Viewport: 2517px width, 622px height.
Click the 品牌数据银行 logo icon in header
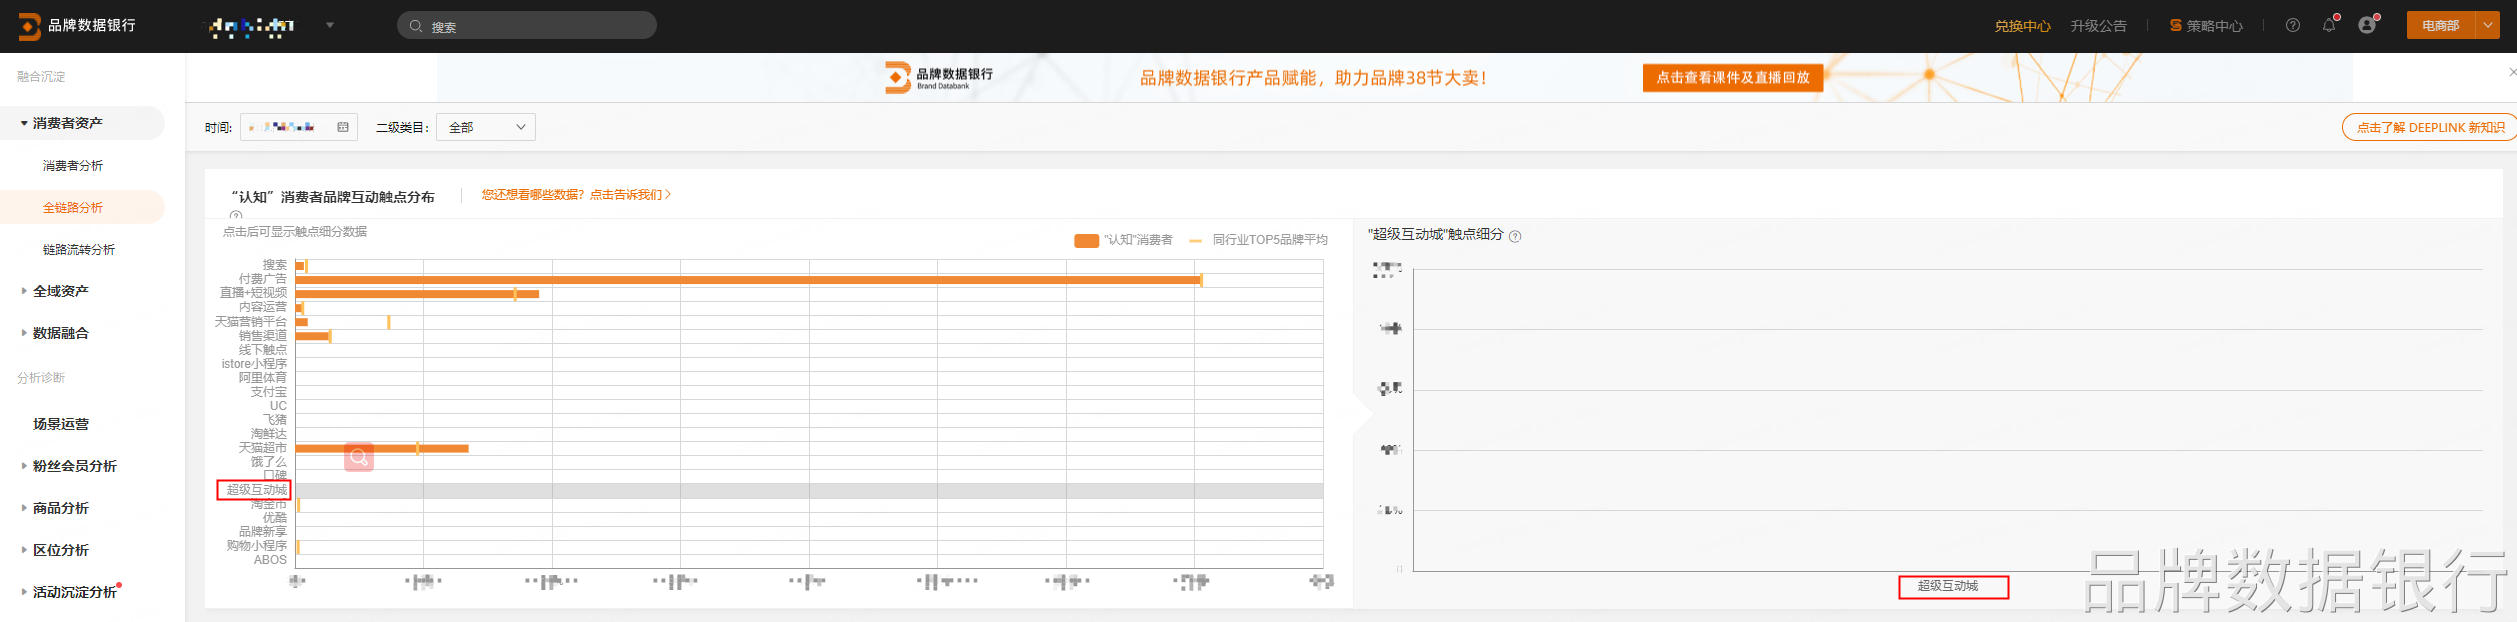coord(30,26)
